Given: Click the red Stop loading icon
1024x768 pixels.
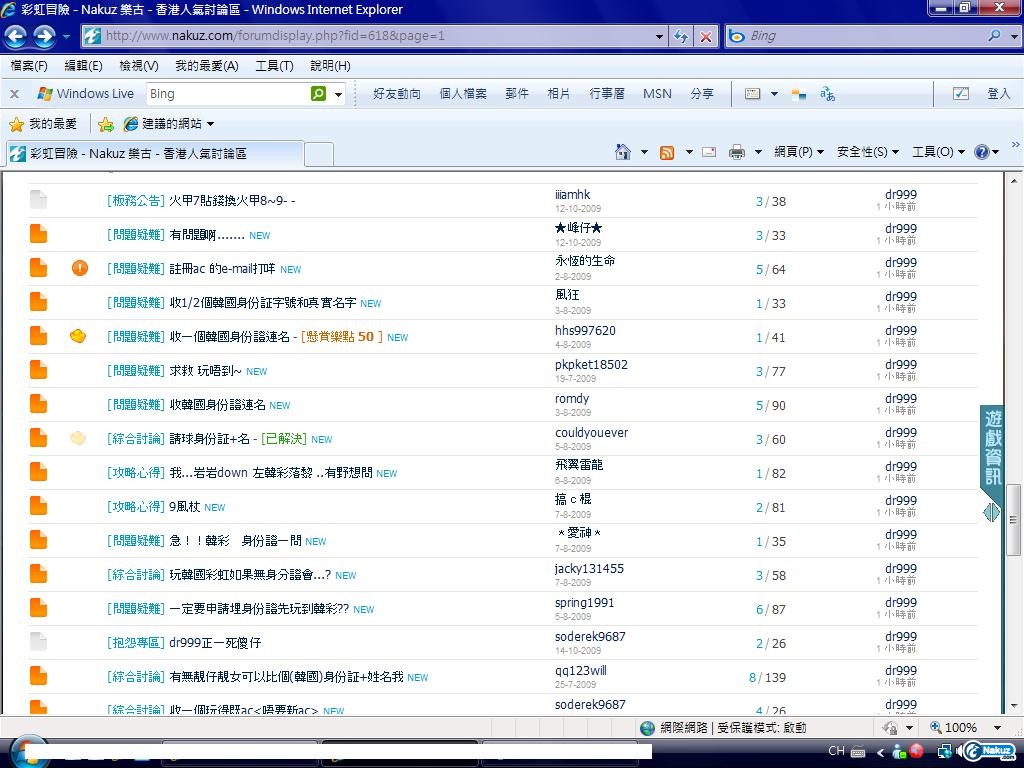Looking at the screenshot, I should coord(706,36).
